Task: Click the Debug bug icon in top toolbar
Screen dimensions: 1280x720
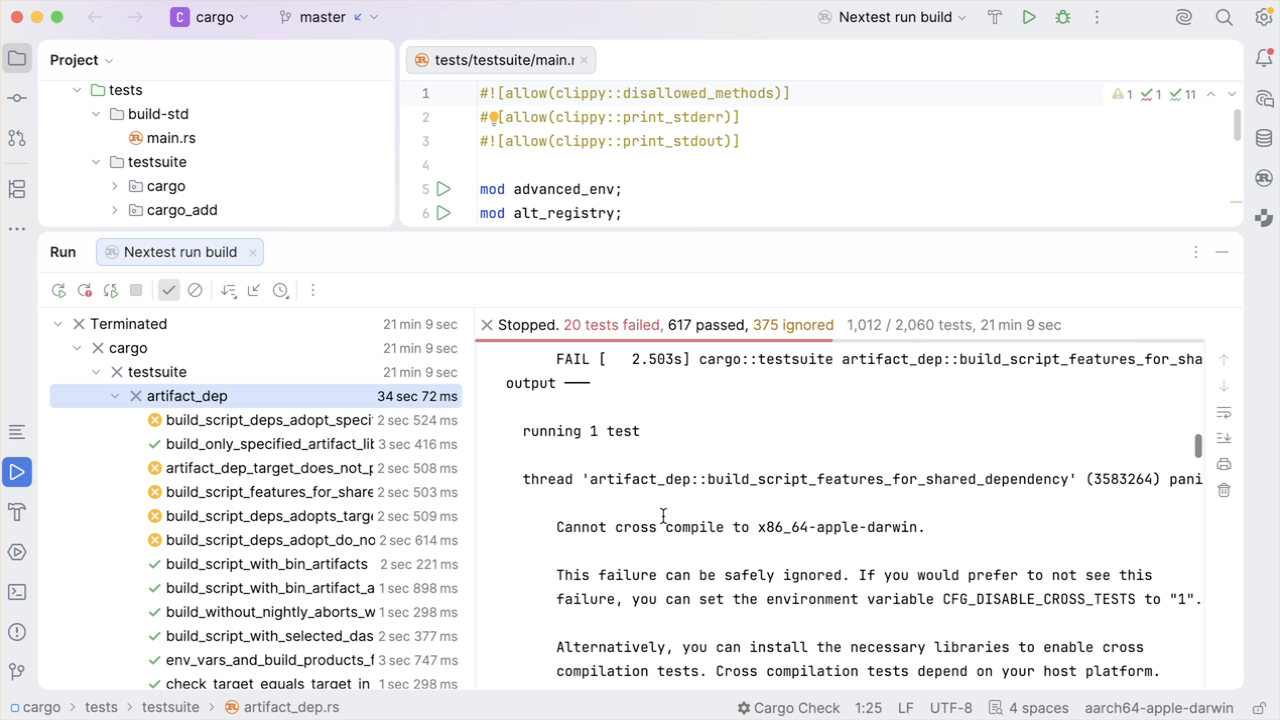Action: 1062,17
